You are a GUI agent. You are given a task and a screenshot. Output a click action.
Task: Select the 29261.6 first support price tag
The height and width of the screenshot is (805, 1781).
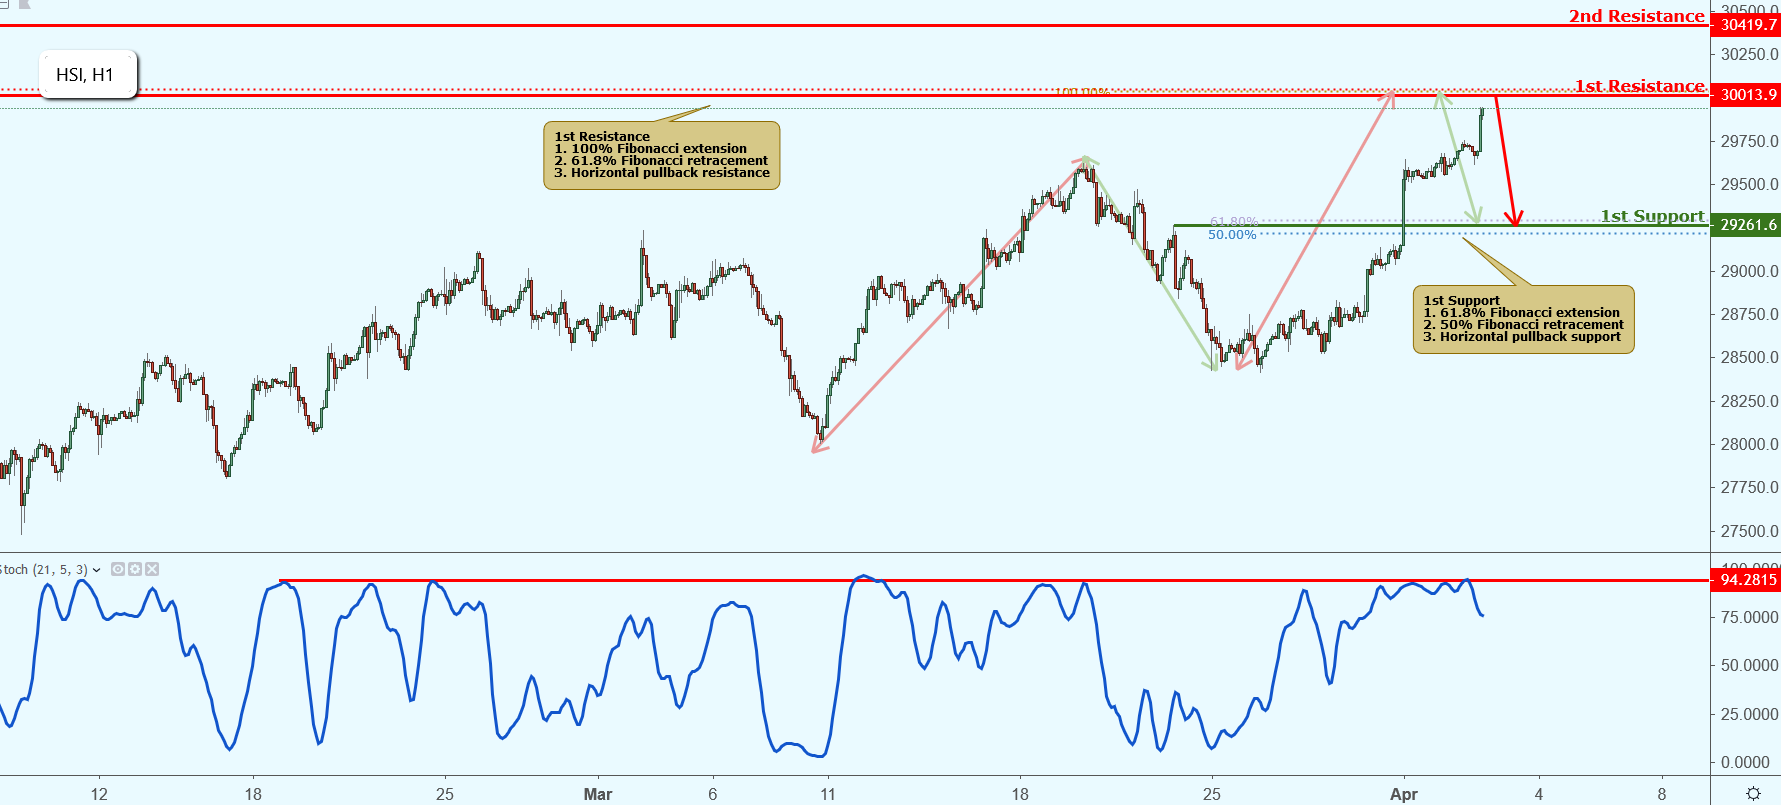(1747, 225)
